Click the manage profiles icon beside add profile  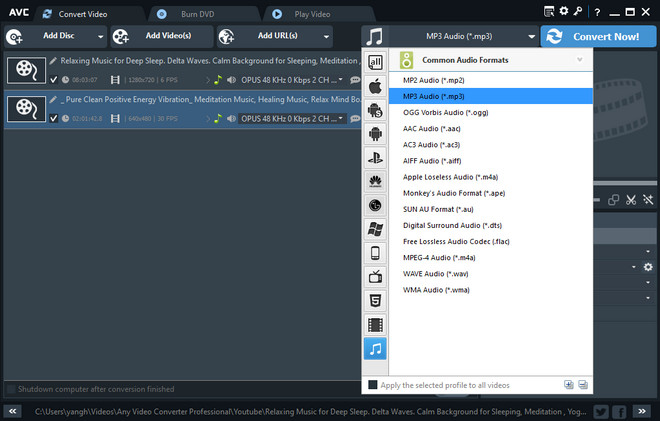pos(583,384)
